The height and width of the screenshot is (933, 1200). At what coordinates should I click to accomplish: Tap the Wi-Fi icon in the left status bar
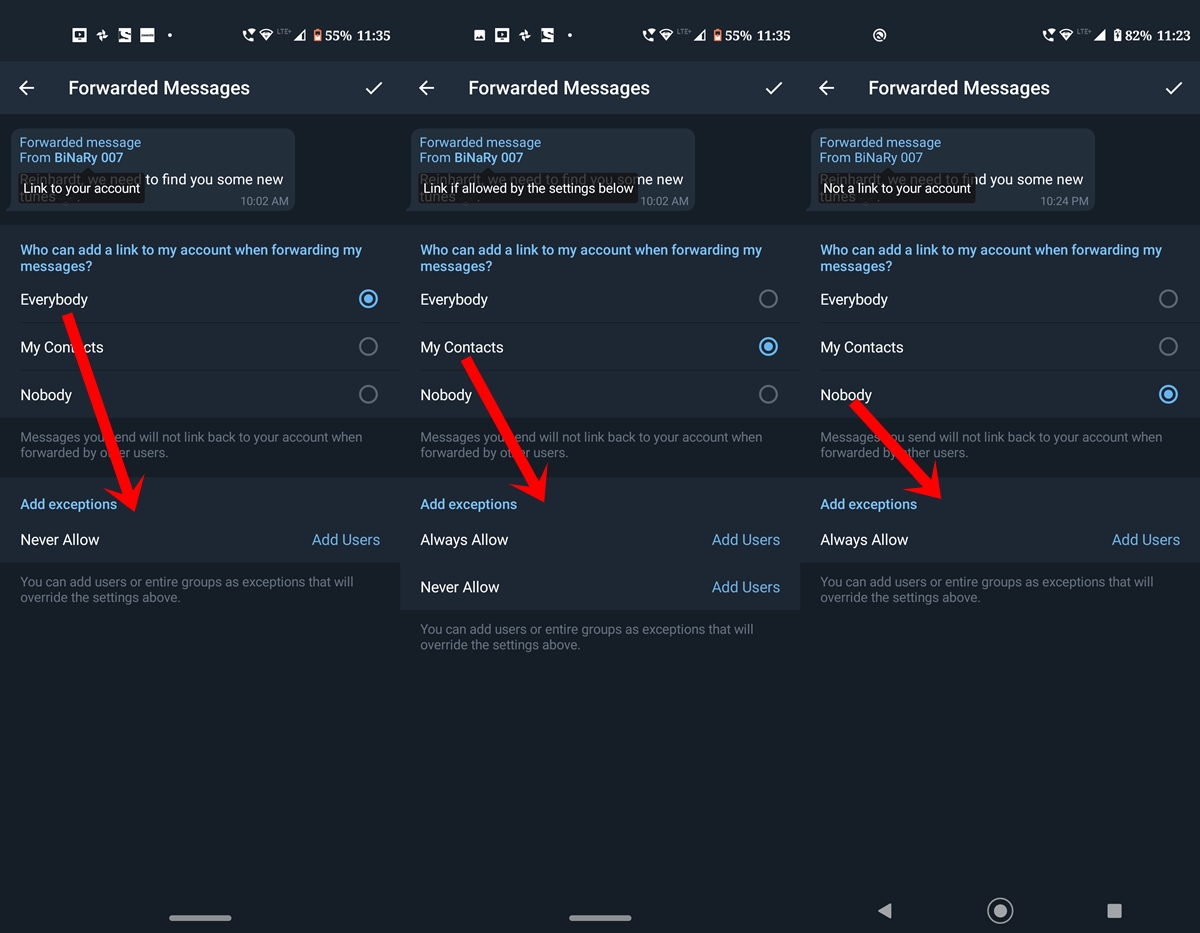click(x=266, y=35)
